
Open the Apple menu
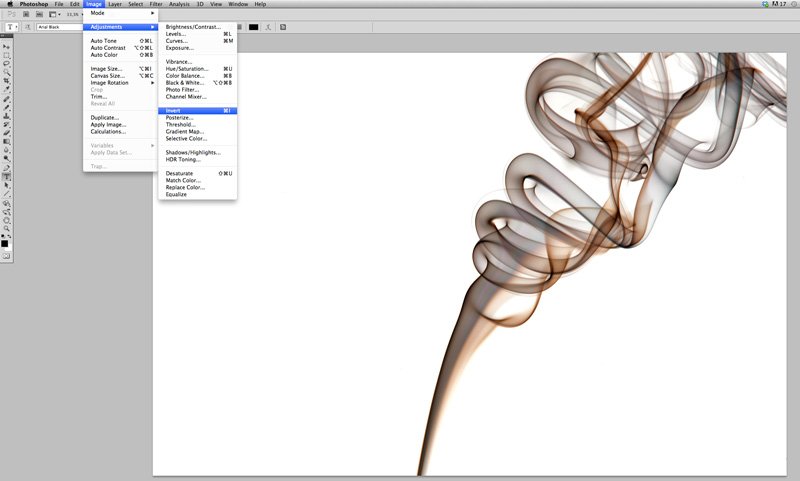8,4
